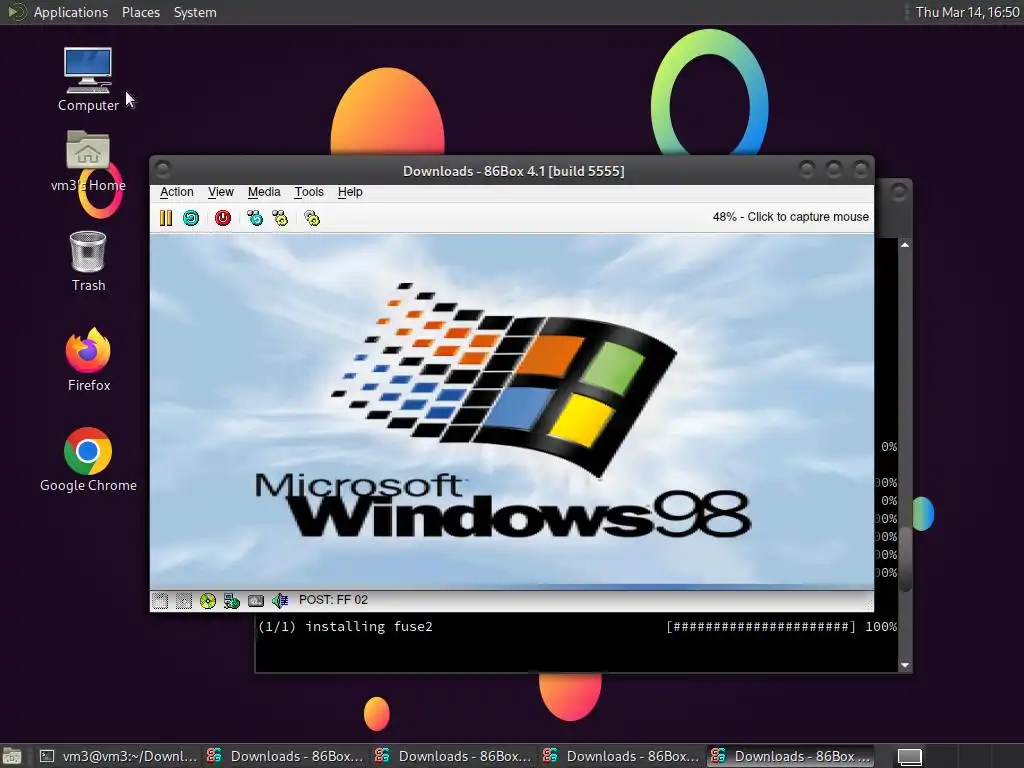Open the View menu
The image size is (1024, 768).
click(221, 192)
